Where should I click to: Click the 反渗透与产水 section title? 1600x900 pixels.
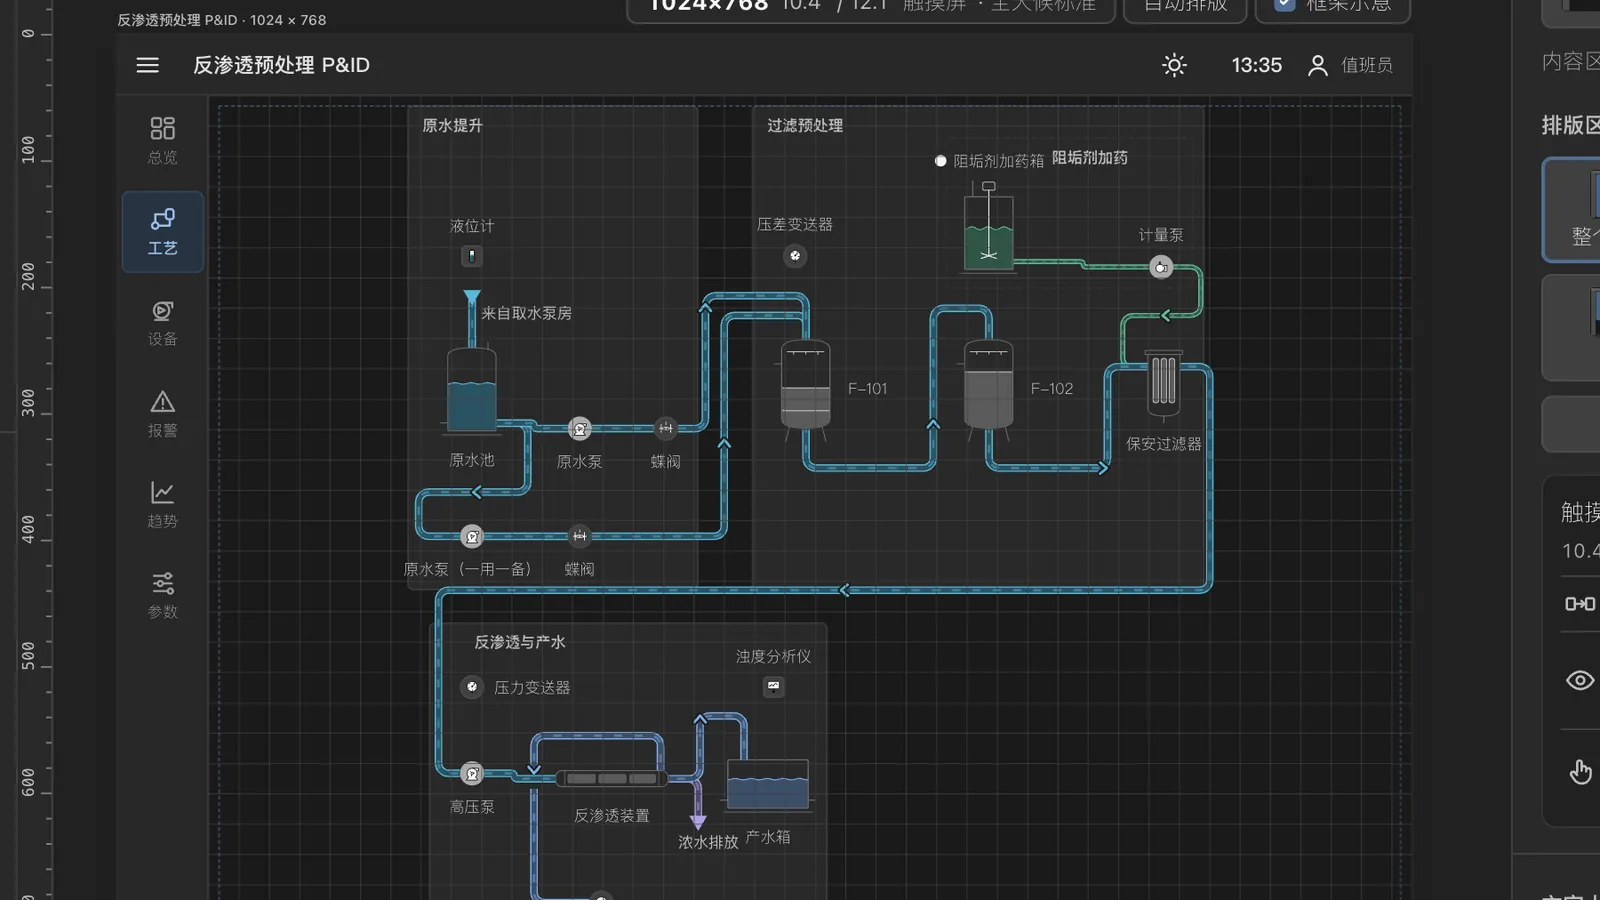[520, 642]
